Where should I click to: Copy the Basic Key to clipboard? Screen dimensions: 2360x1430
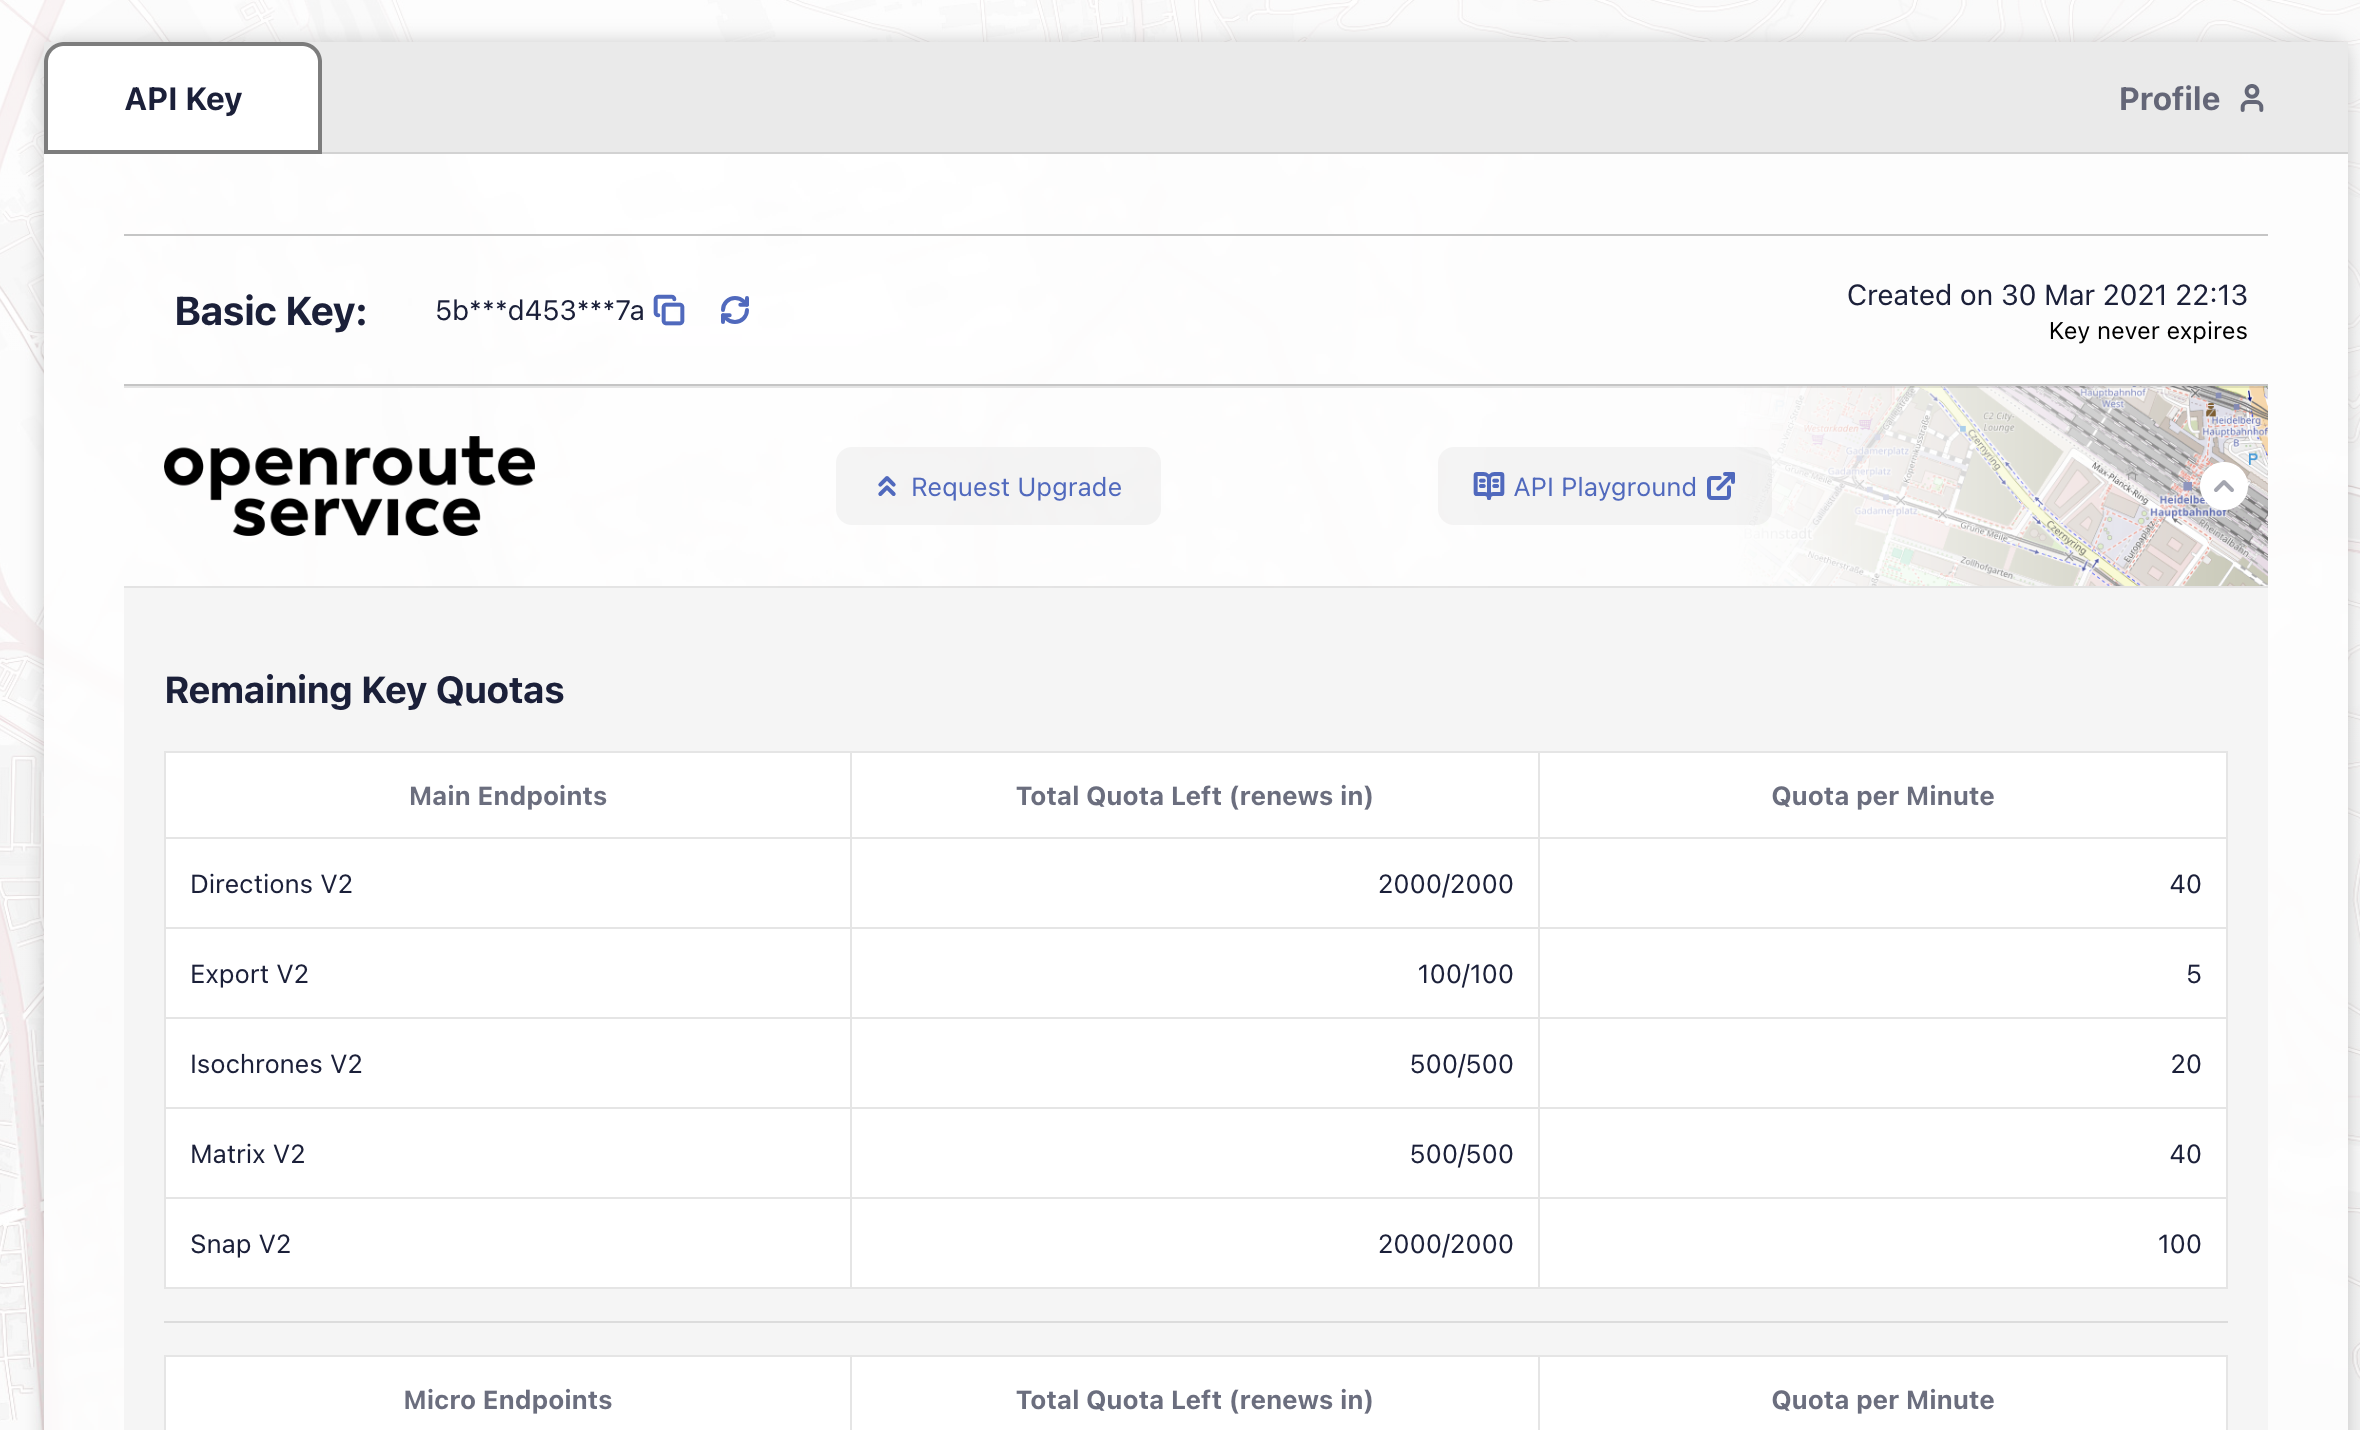(669, 310)
